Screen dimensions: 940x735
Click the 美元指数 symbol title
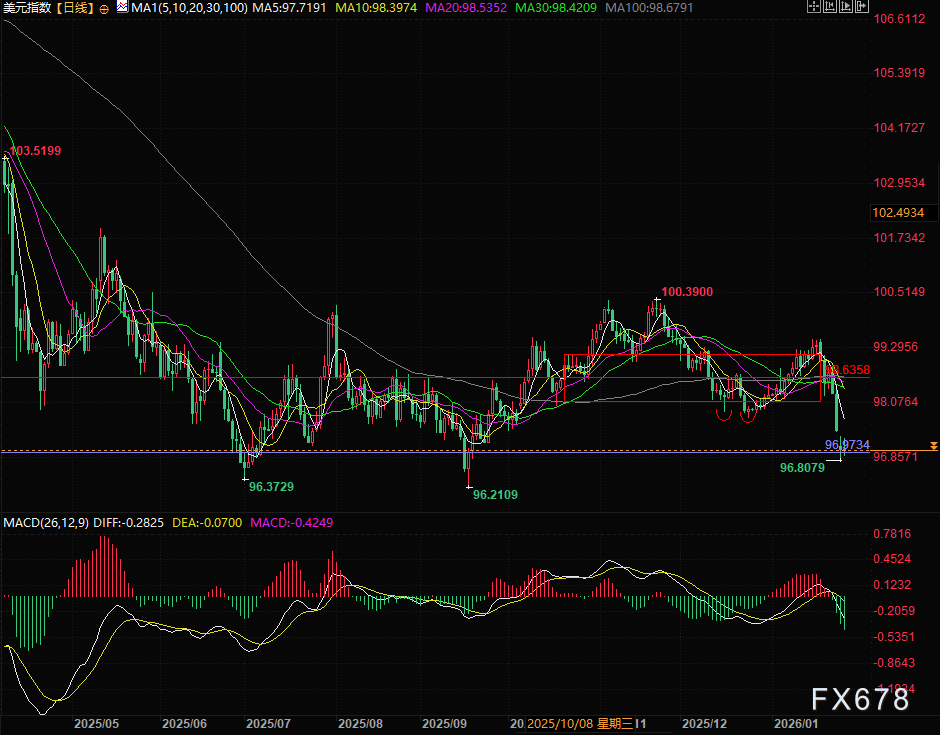tap(28, 8)
